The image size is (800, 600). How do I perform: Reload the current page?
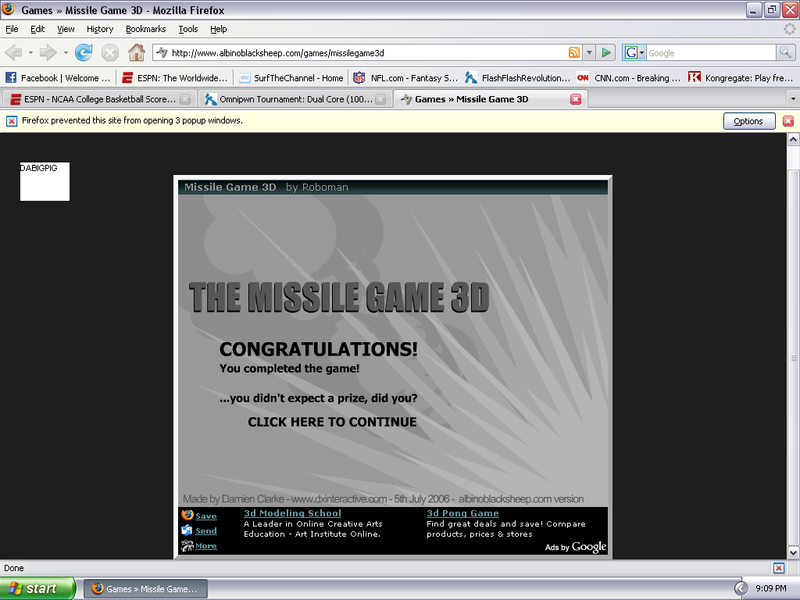[84, 52]
